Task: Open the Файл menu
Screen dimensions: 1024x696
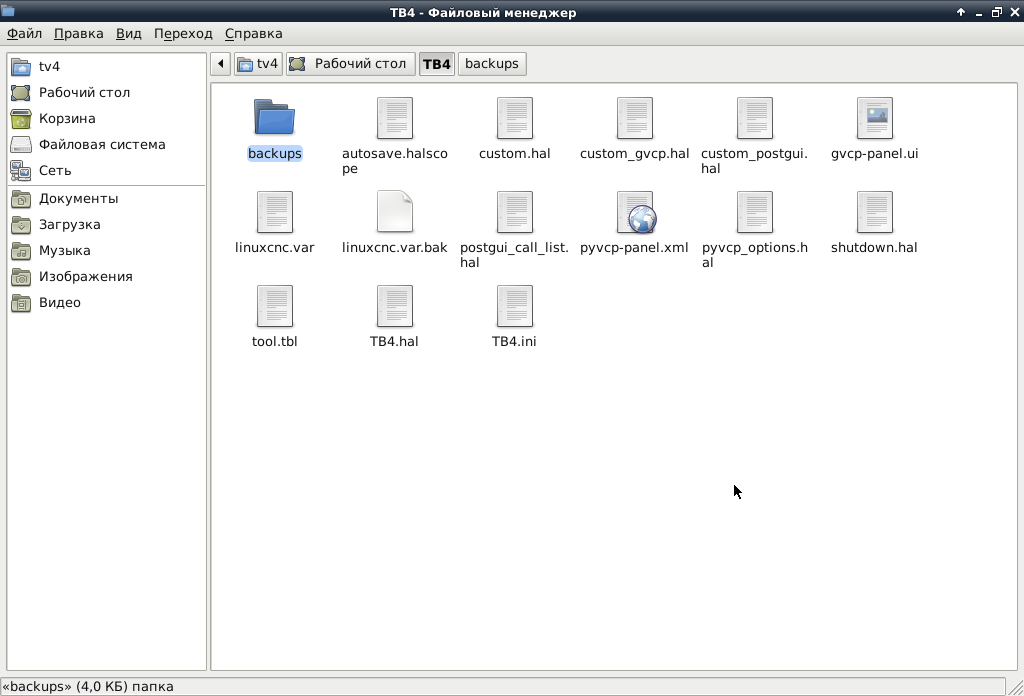Action: click(24, 34)
